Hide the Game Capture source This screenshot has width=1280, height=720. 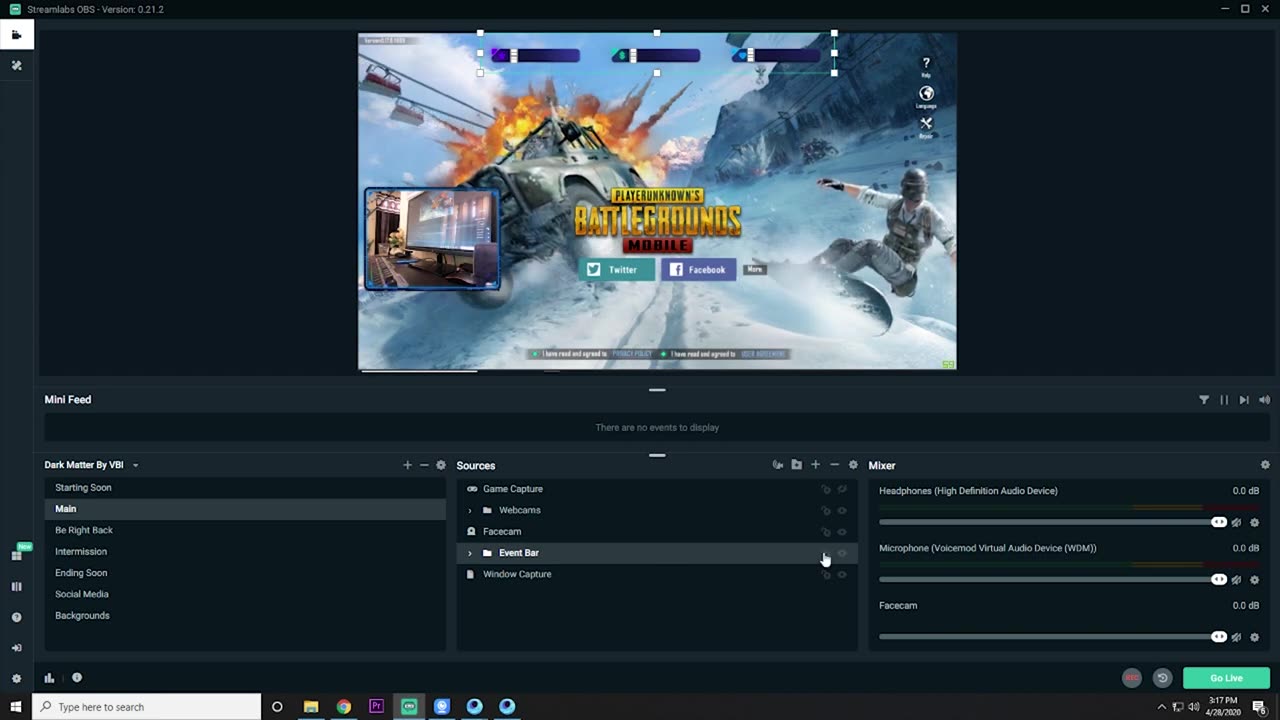click(x=842, y=489)
